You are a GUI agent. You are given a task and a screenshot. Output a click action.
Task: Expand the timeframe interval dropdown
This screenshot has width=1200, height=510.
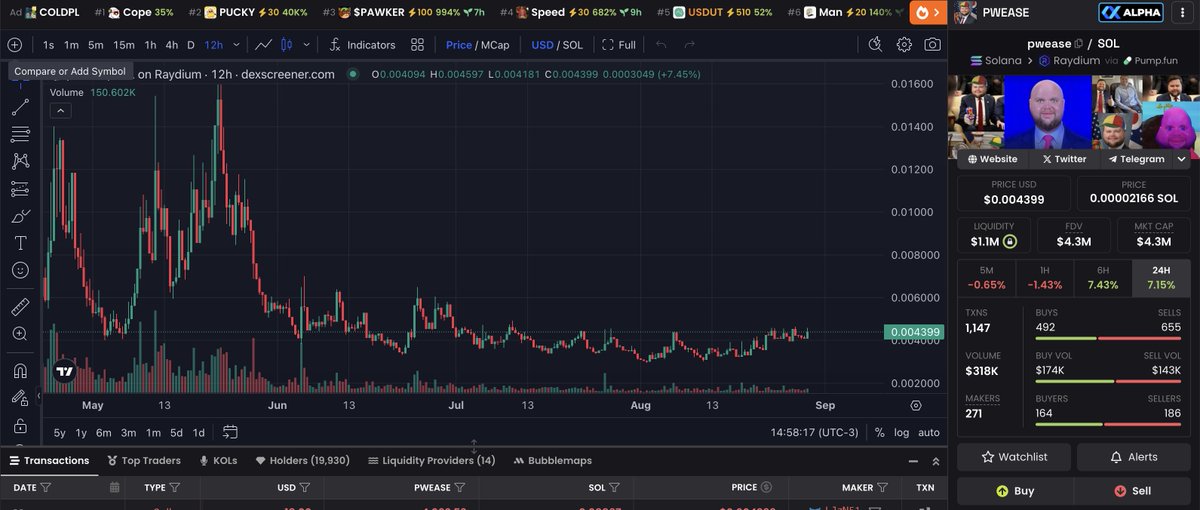pos(237,45)
